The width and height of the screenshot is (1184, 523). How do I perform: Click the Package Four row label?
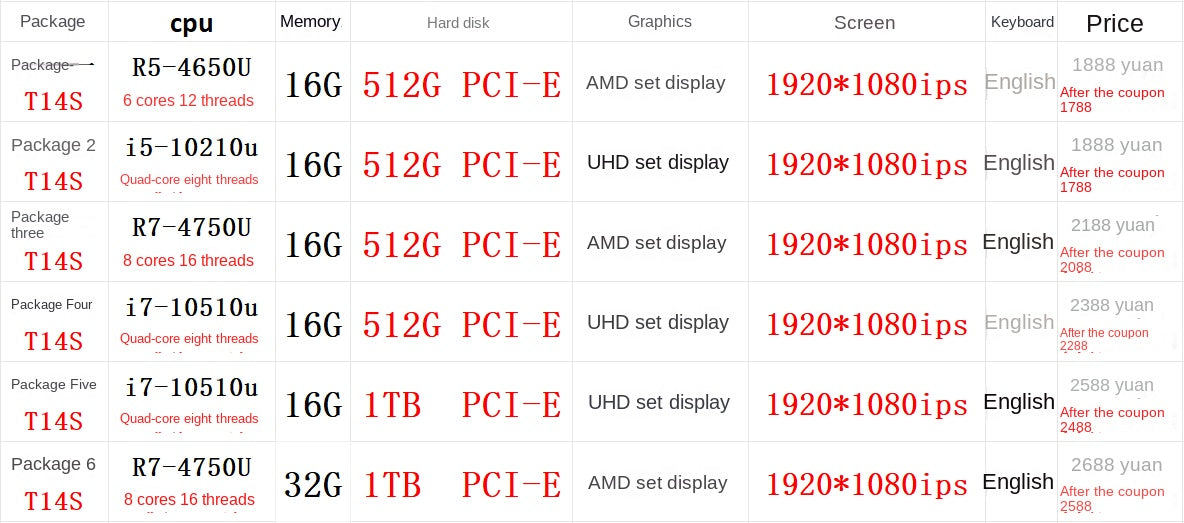[51, 305]
